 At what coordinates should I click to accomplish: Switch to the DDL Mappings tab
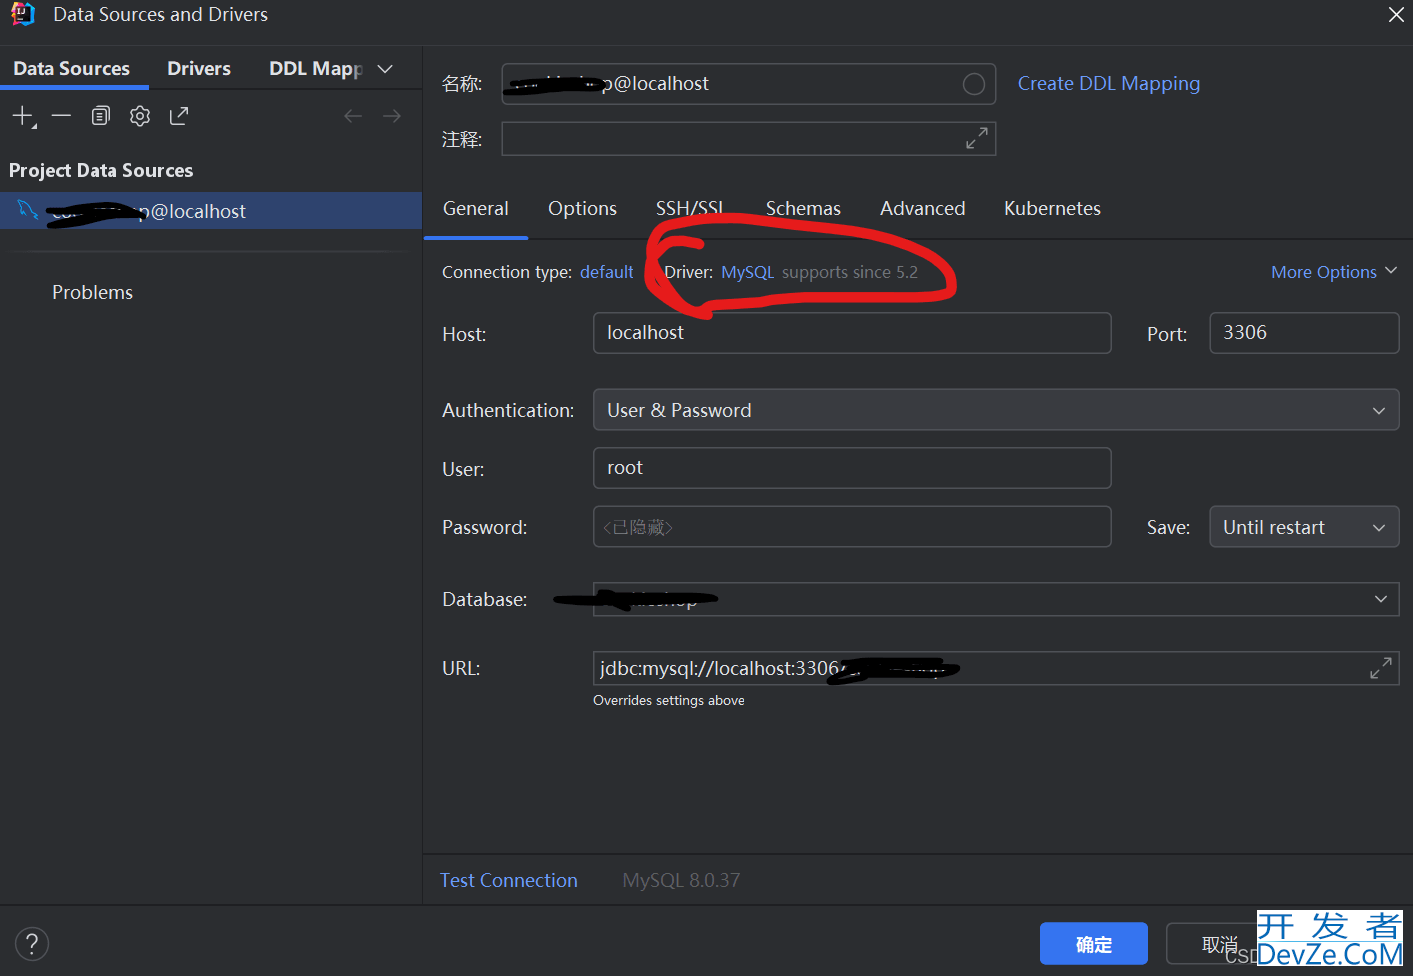[315, 68]
